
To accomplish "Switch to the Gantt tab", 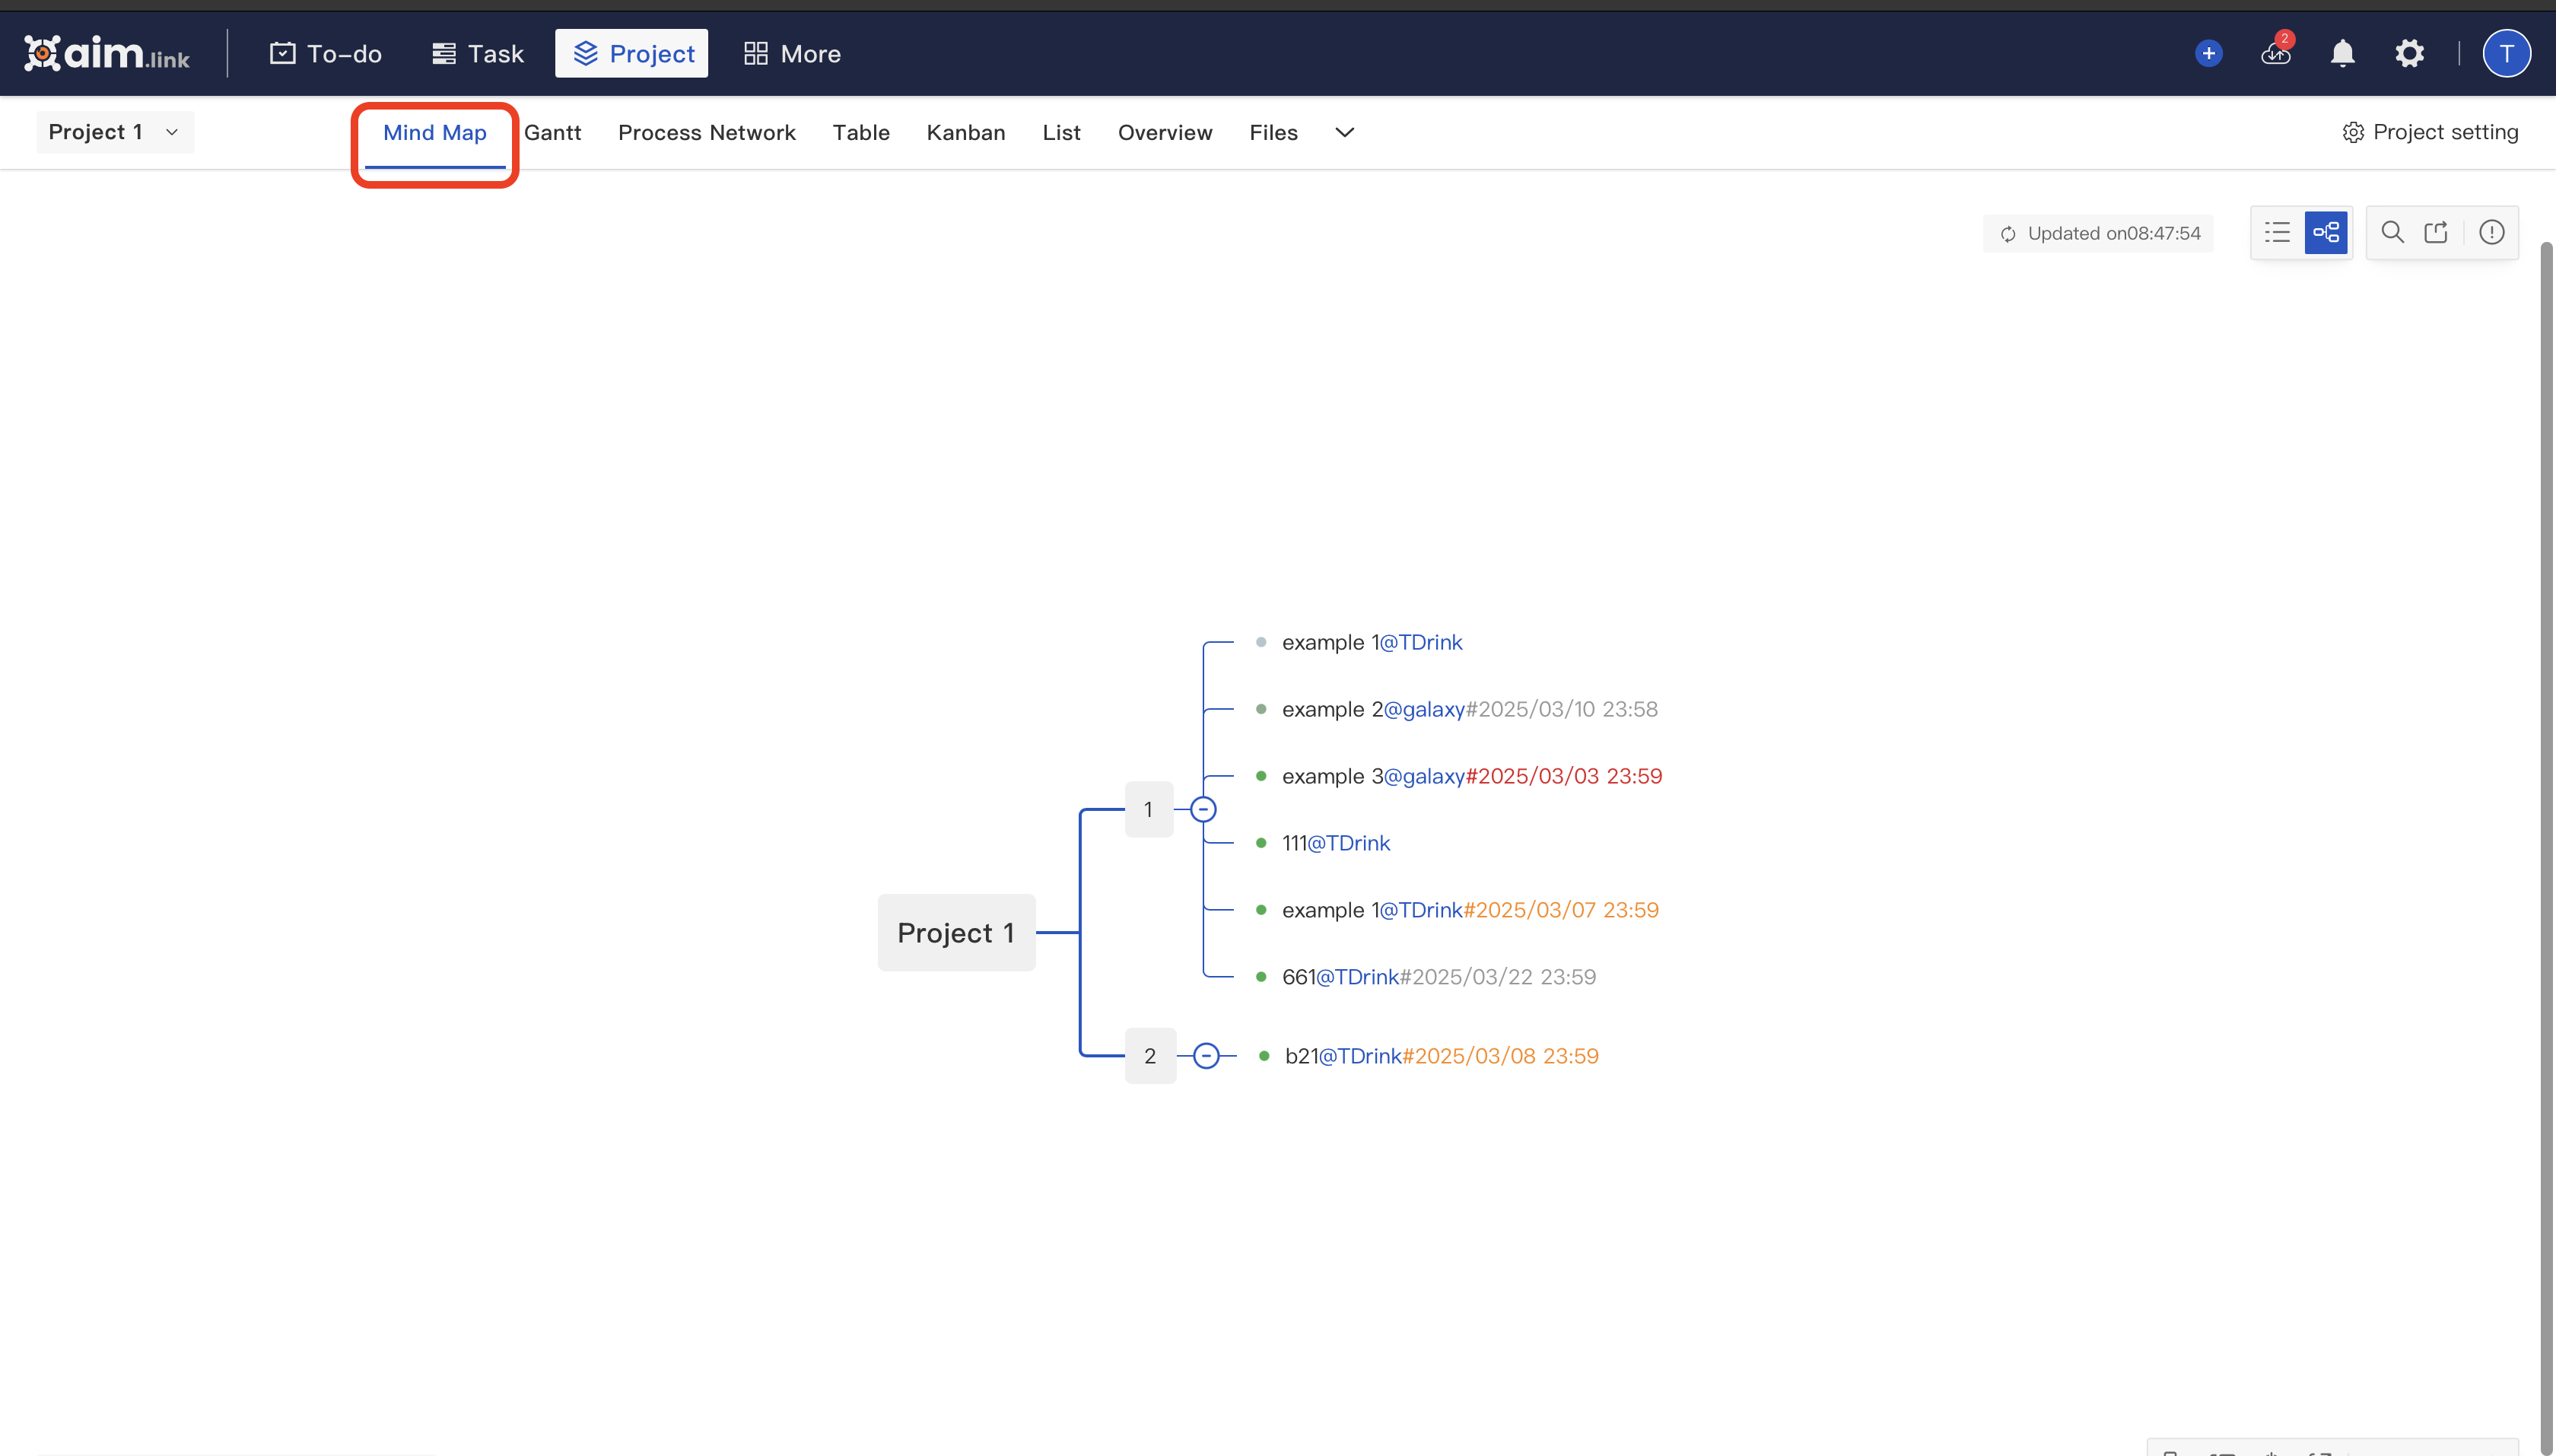I will coord(554,132).
